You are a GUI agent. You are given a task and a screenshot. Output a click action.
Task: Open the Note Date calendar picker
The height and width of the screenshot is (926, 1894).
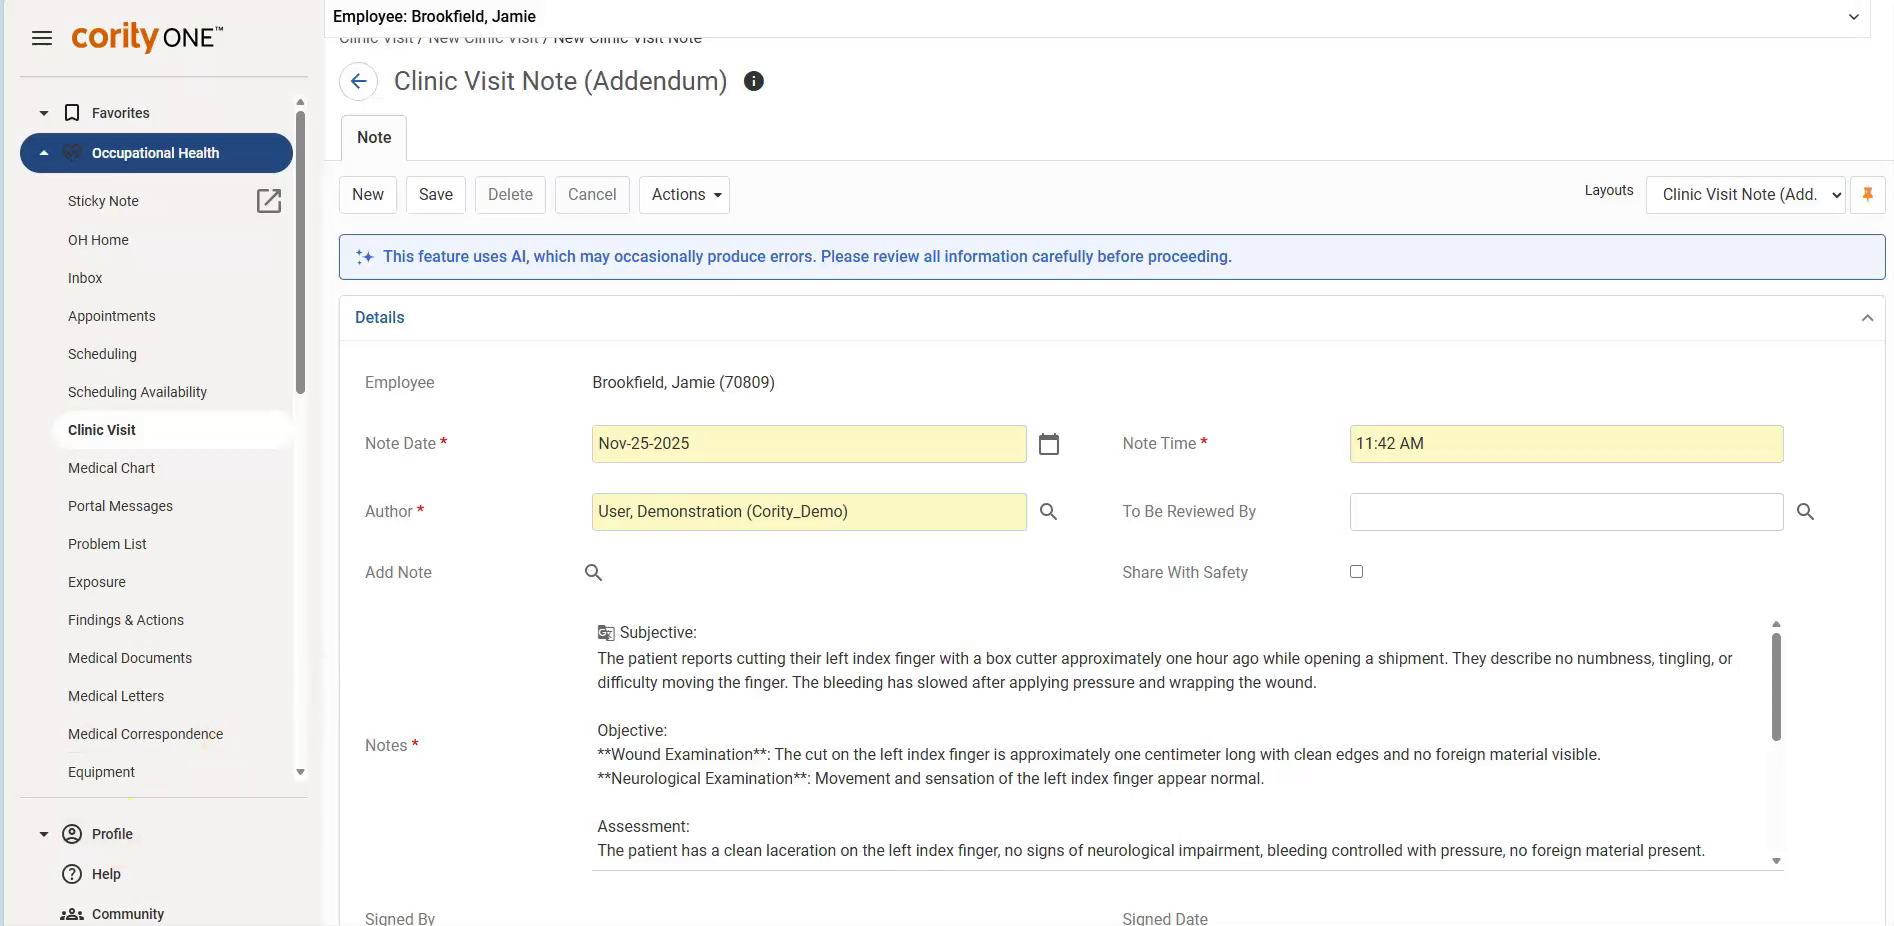[x=1049, y=444]
